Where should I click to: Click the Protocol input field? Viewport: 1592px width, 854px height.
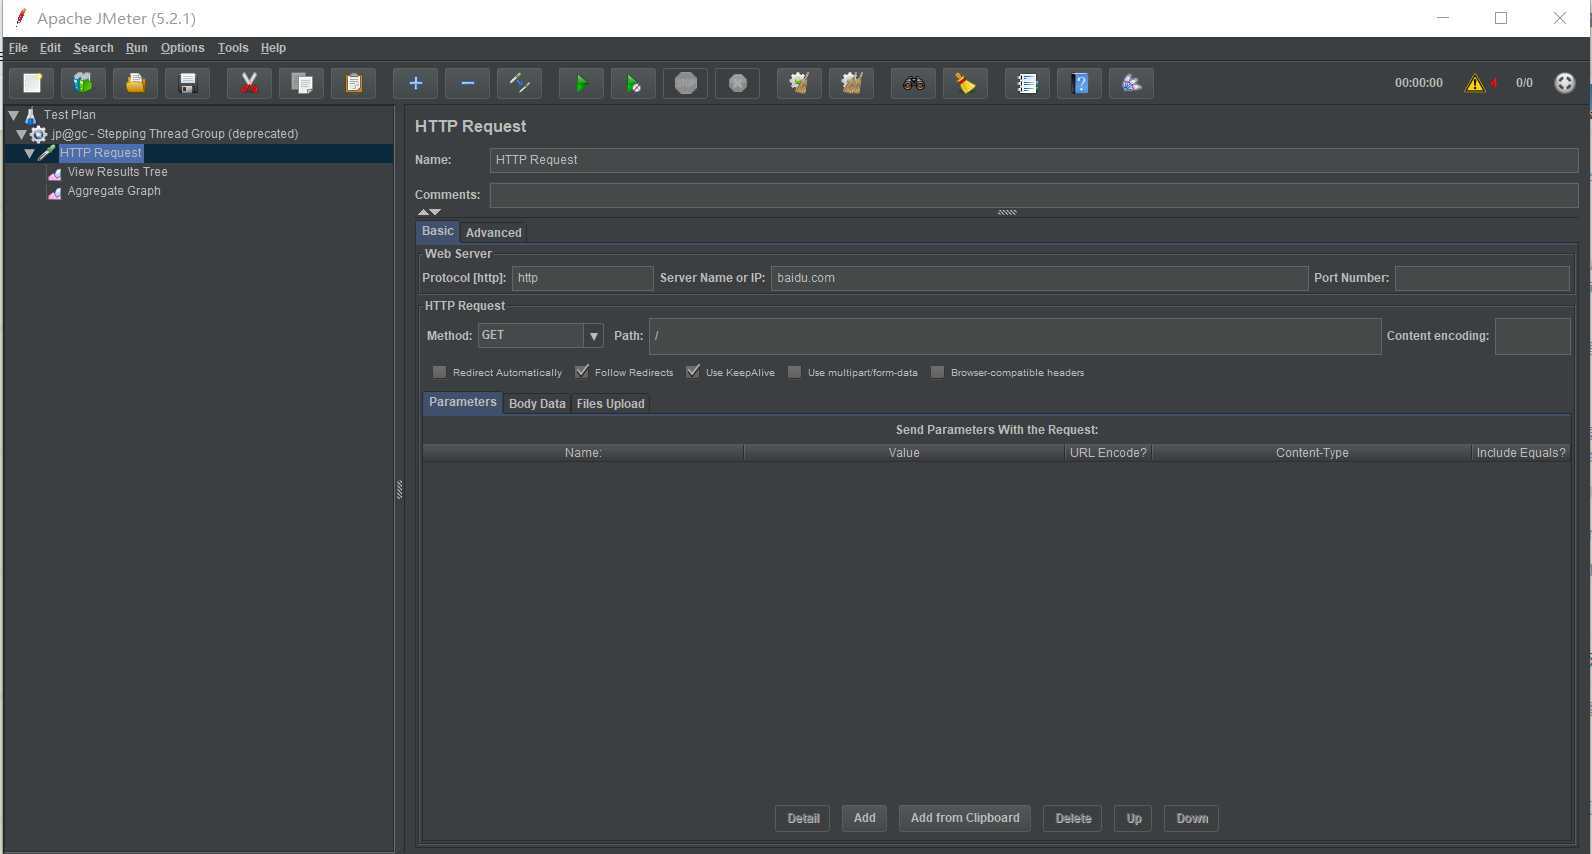[x=582, y=278]
